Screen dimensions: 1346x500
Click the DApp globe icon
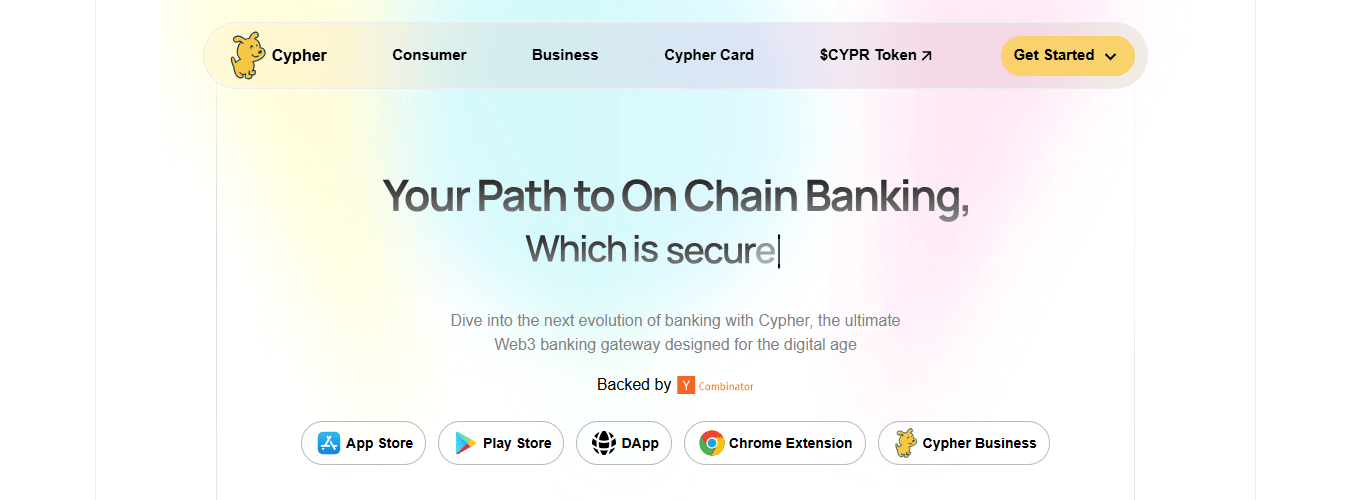coord(604,443)
